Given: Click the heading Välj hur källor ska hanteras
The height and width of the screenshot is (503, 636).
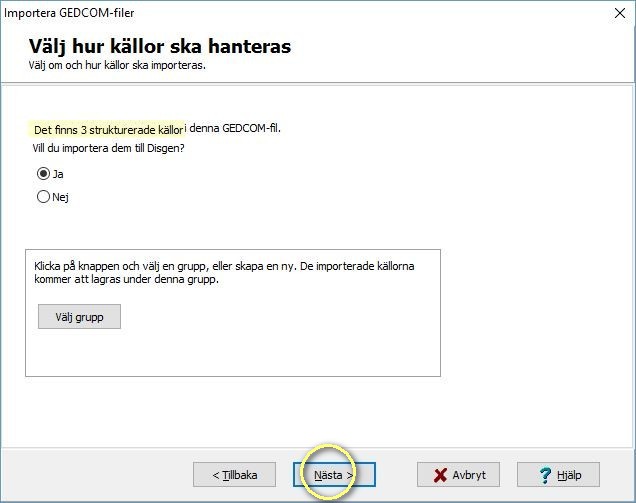Looking at the screenshot, I should click(160, 46).
